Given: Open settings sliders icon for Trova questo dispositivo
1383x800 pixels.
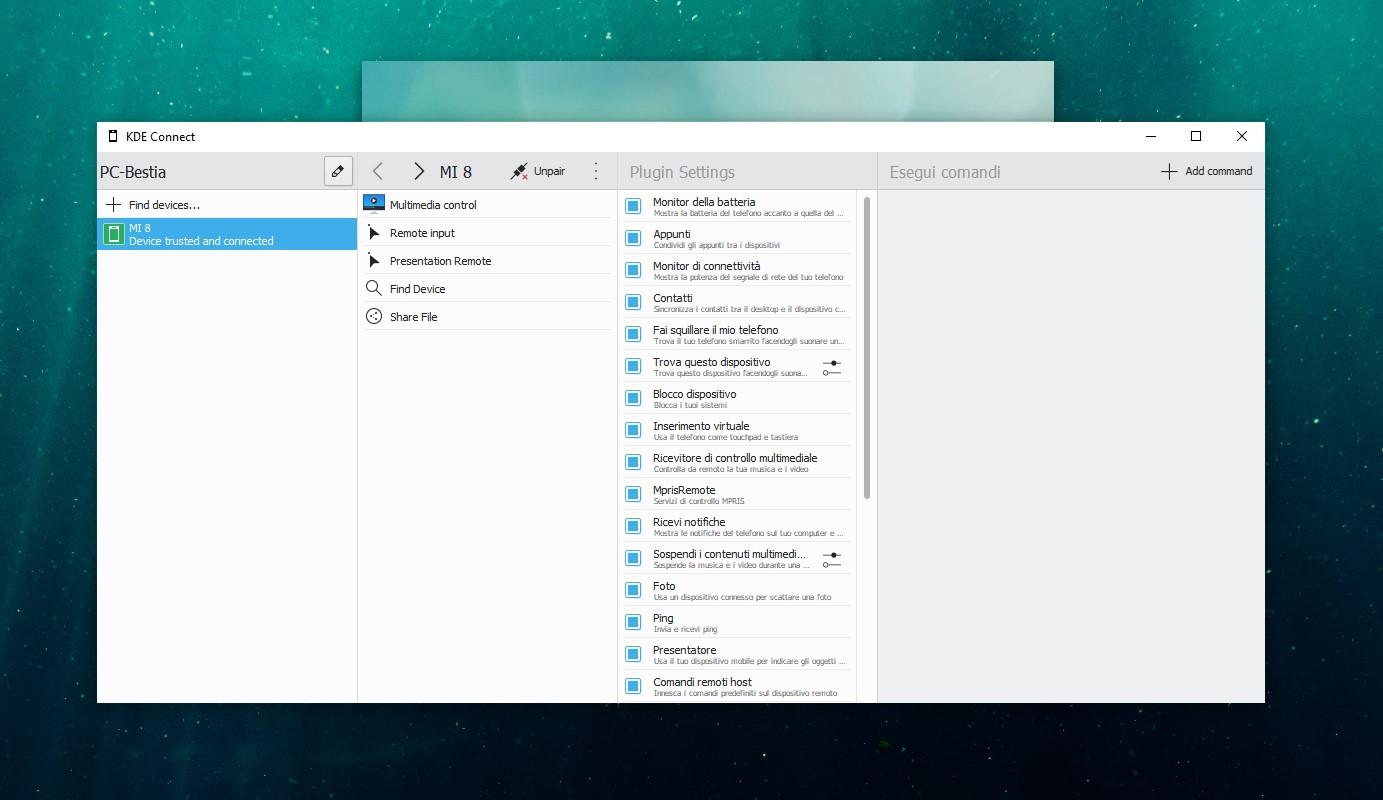Looking at the screenshot, I should [832, 367].
